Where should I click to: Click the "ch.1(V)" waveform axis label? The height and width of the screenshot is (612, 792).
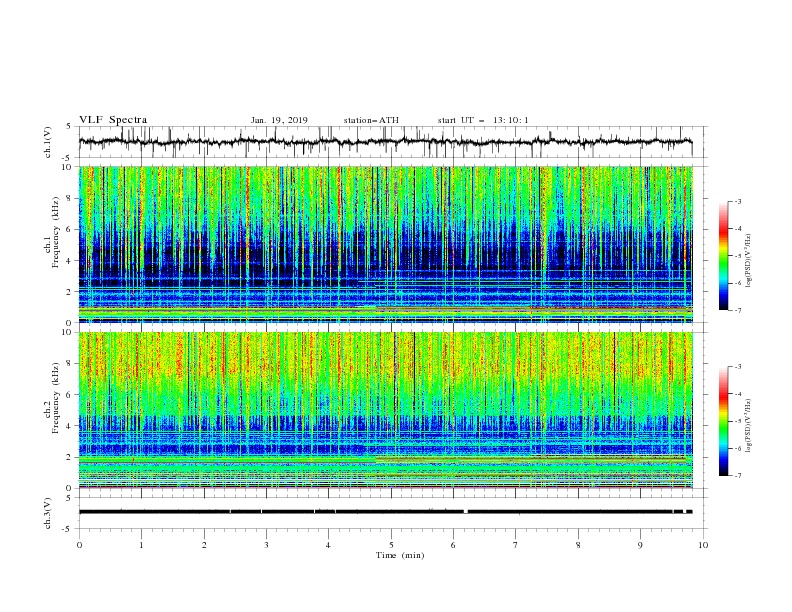48,142
